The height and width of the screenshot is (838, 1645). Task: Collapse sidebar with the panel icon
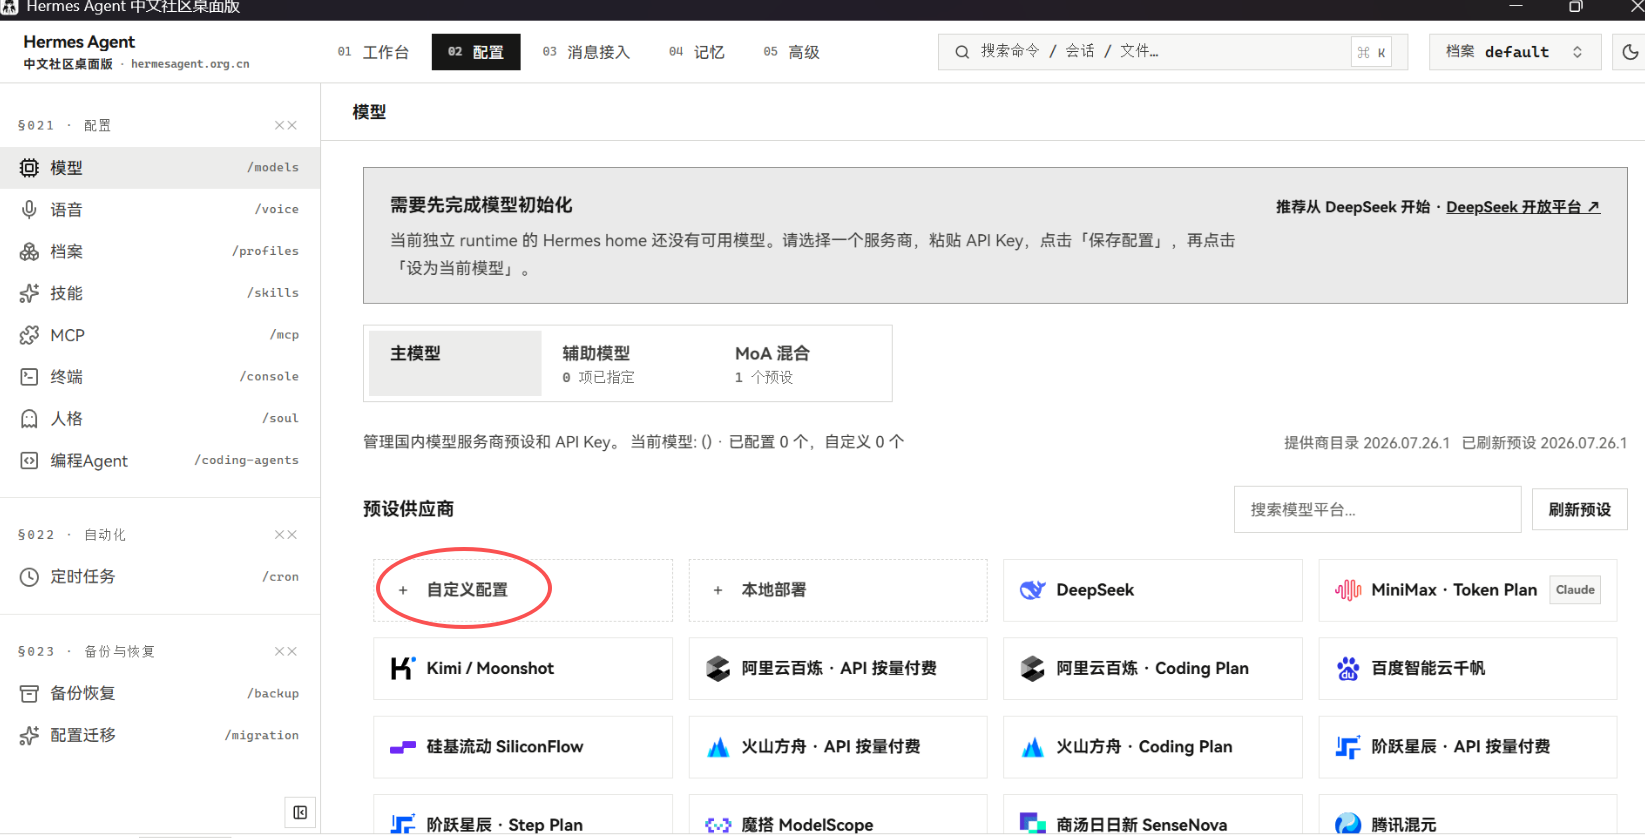300,812
